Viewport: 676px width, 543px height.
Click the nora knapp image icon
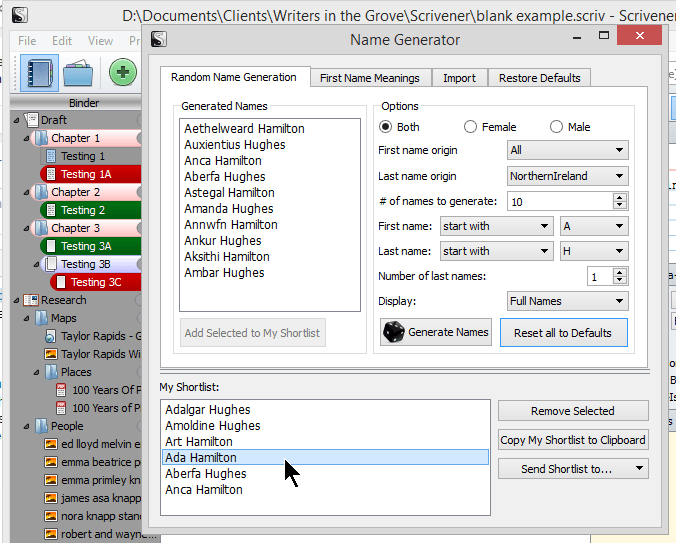[51, 516]
